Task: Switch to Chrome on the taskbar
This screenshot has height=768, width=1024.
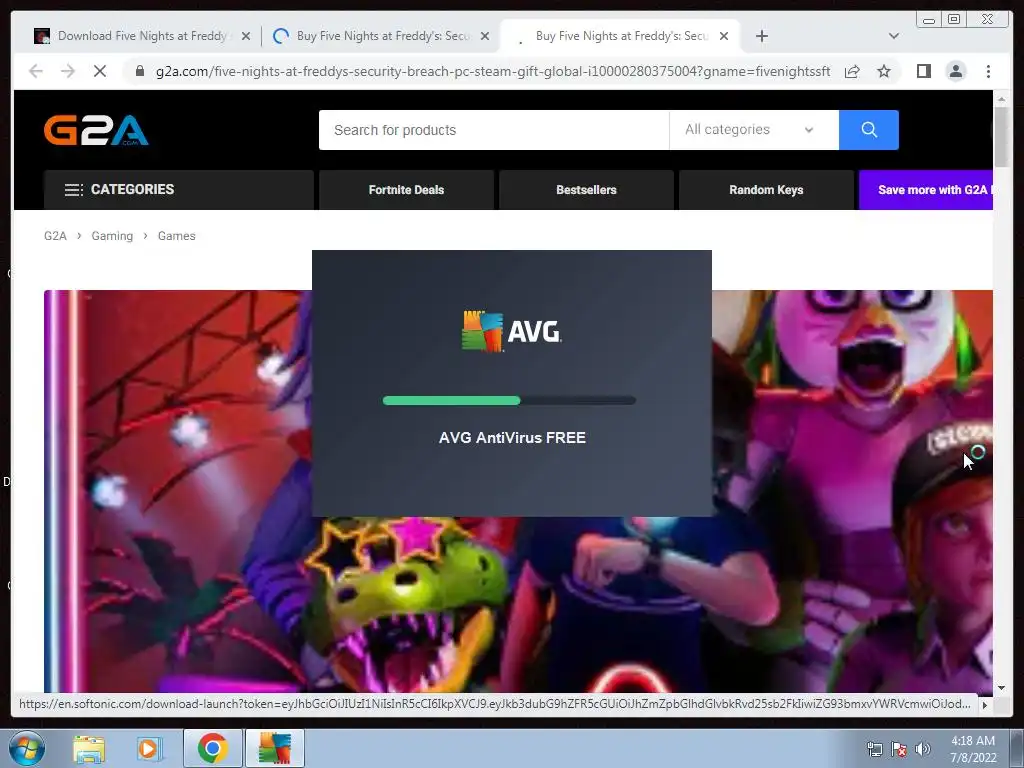Action: point(212,748)
